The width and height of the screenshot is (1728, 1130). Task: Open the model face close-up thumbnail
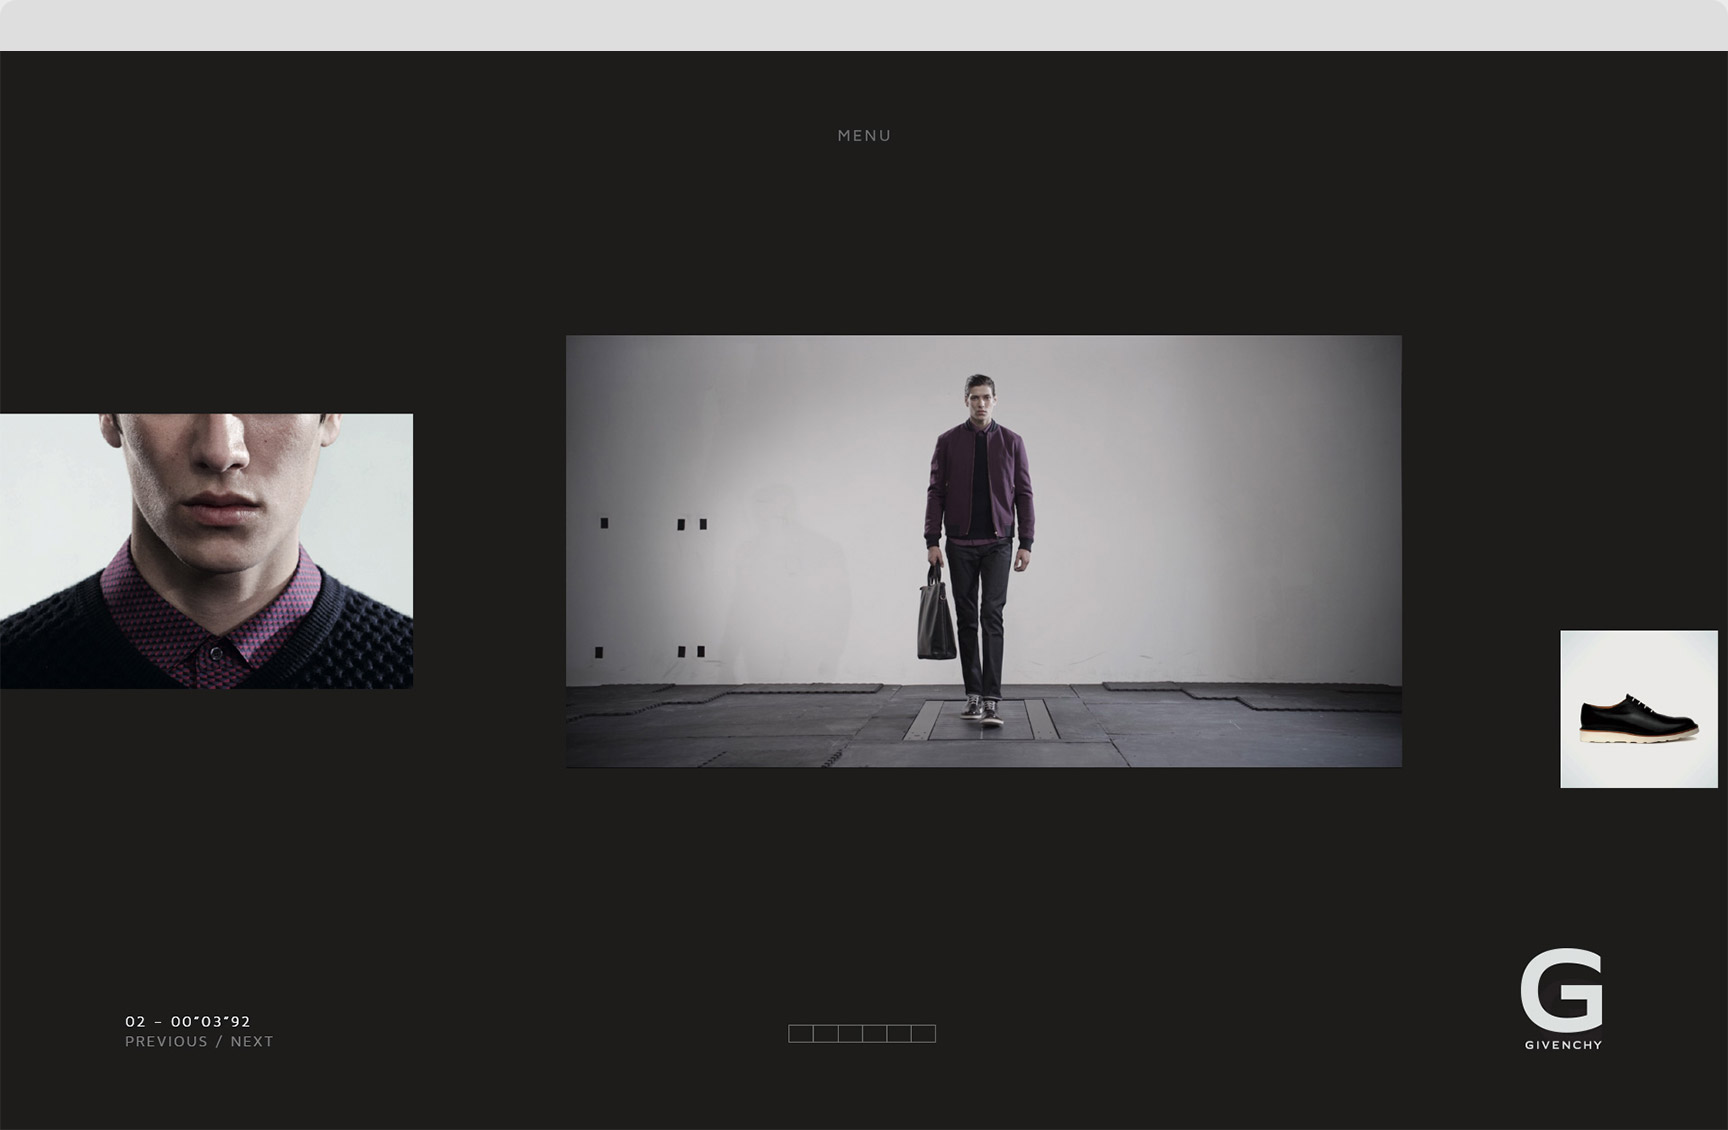click(206, 551)
